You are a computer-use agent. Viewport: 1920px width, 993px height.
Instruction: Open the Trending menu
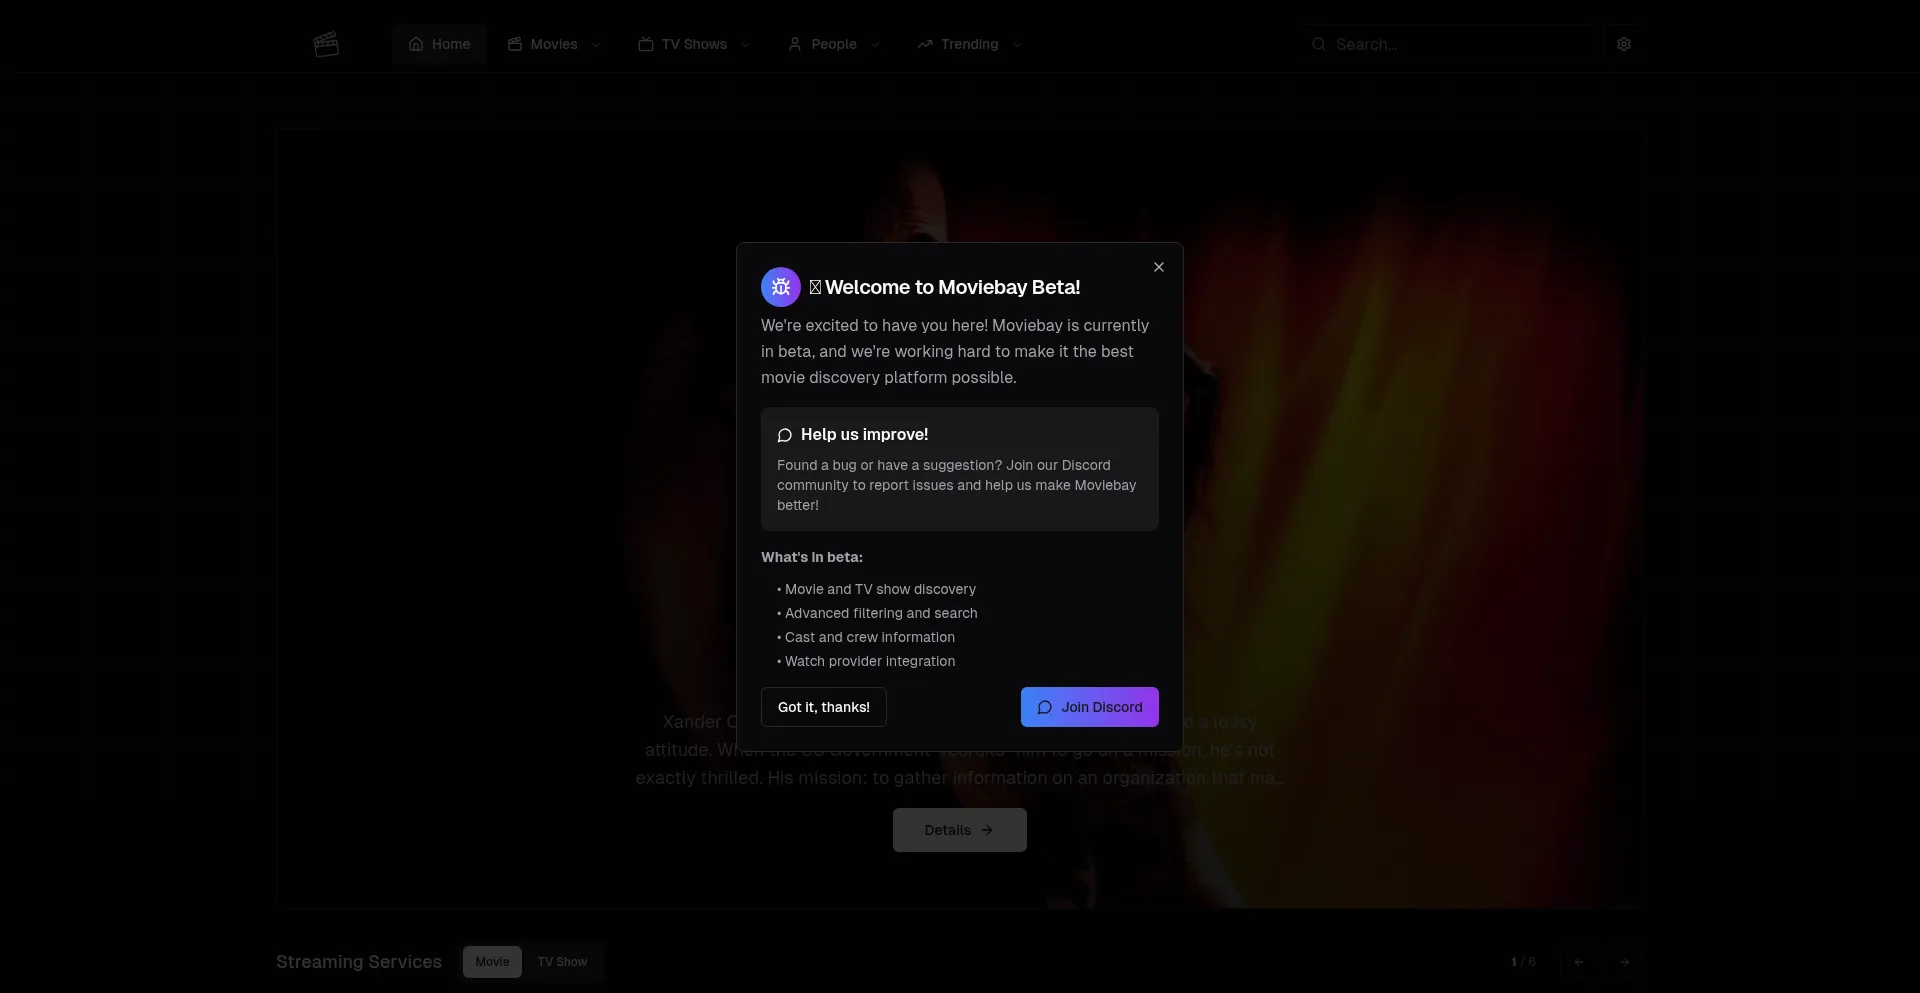969,44
